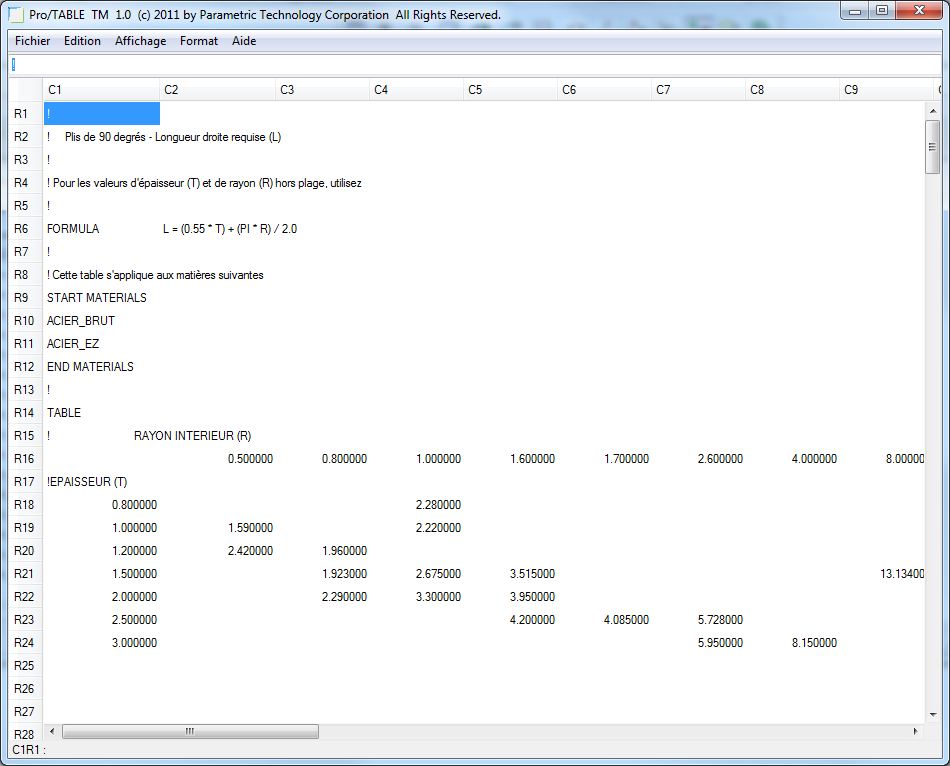Click the horizontal scrollbar thumb
Image resolution: width=950 pixels, height=766 pixels.
[190, 731]
